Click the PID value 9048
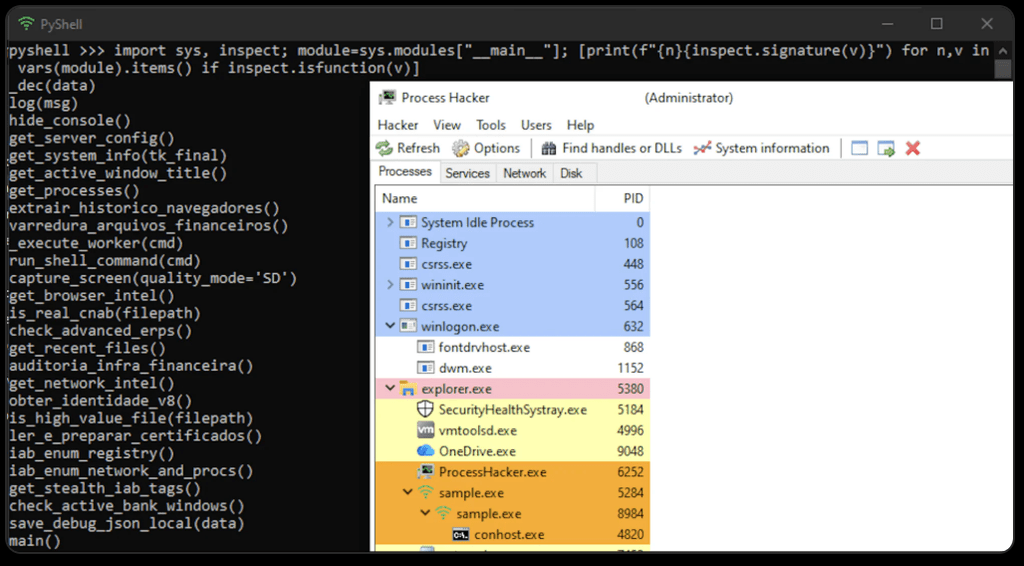The image size is (1024, 566). [x=630, y=451]
